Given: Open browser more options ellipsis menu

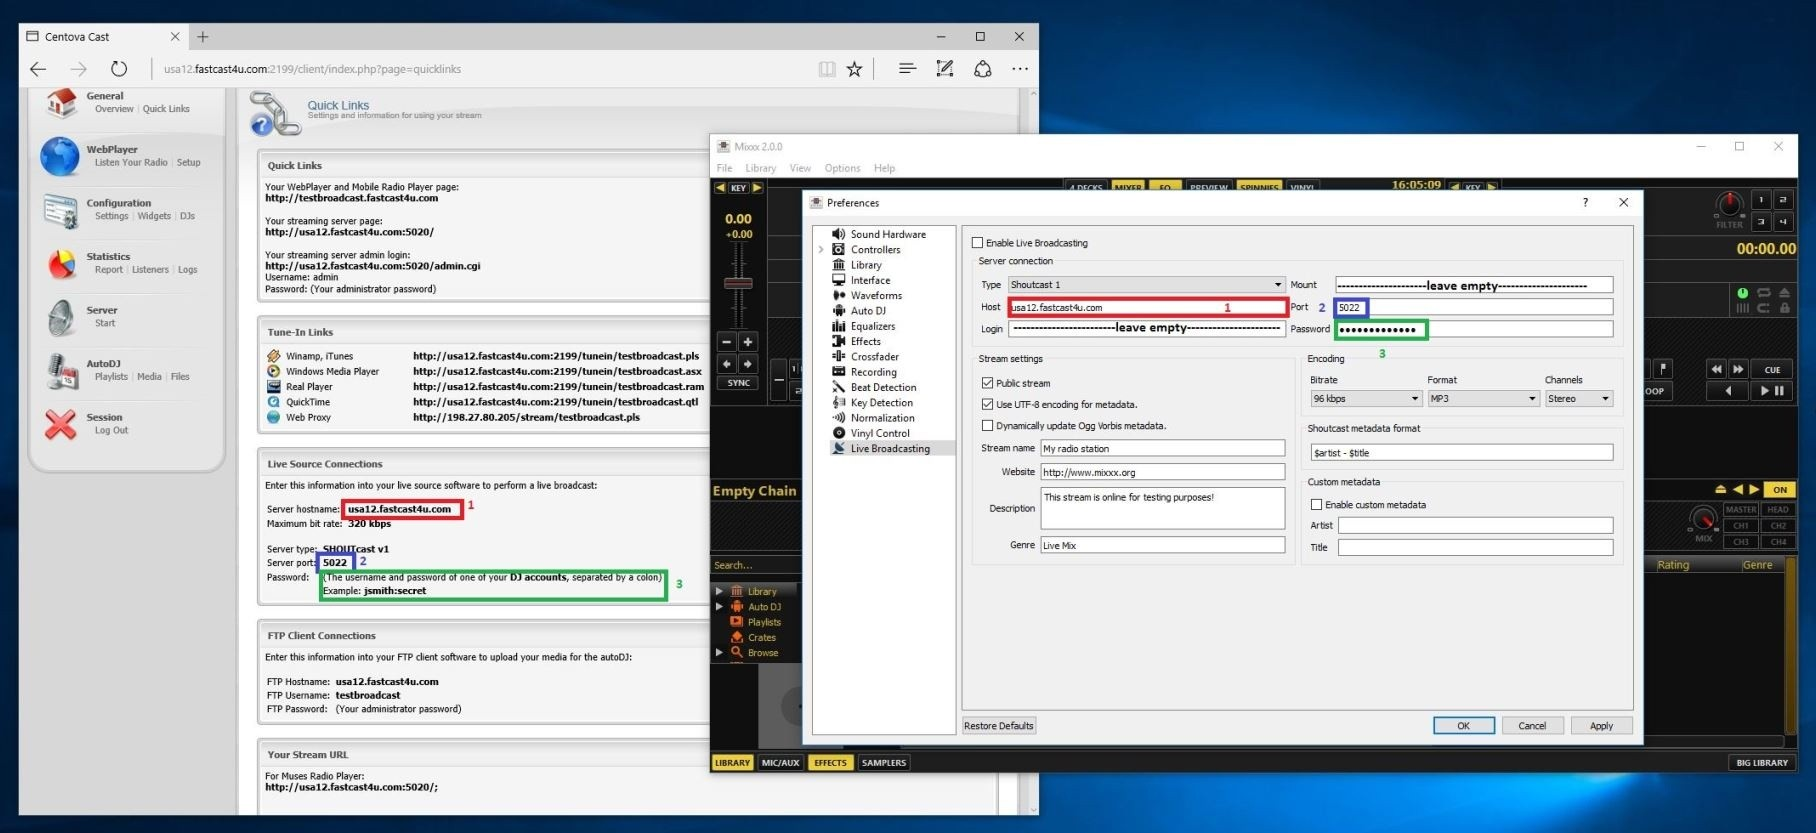Looking at the screenshot, I should point(1019,69).
